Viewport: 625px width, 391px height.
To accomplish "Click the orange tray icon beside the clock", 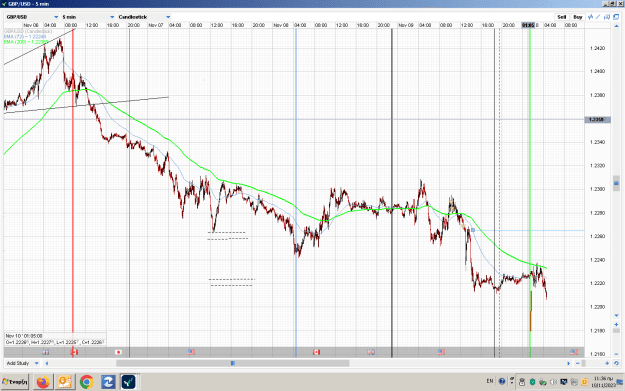I will pos(584,382).
